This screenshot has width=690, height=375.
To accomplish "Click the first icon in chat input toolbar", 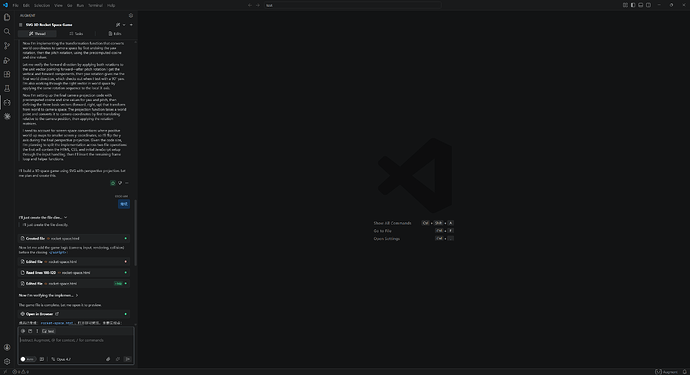I will coord(23,331).
